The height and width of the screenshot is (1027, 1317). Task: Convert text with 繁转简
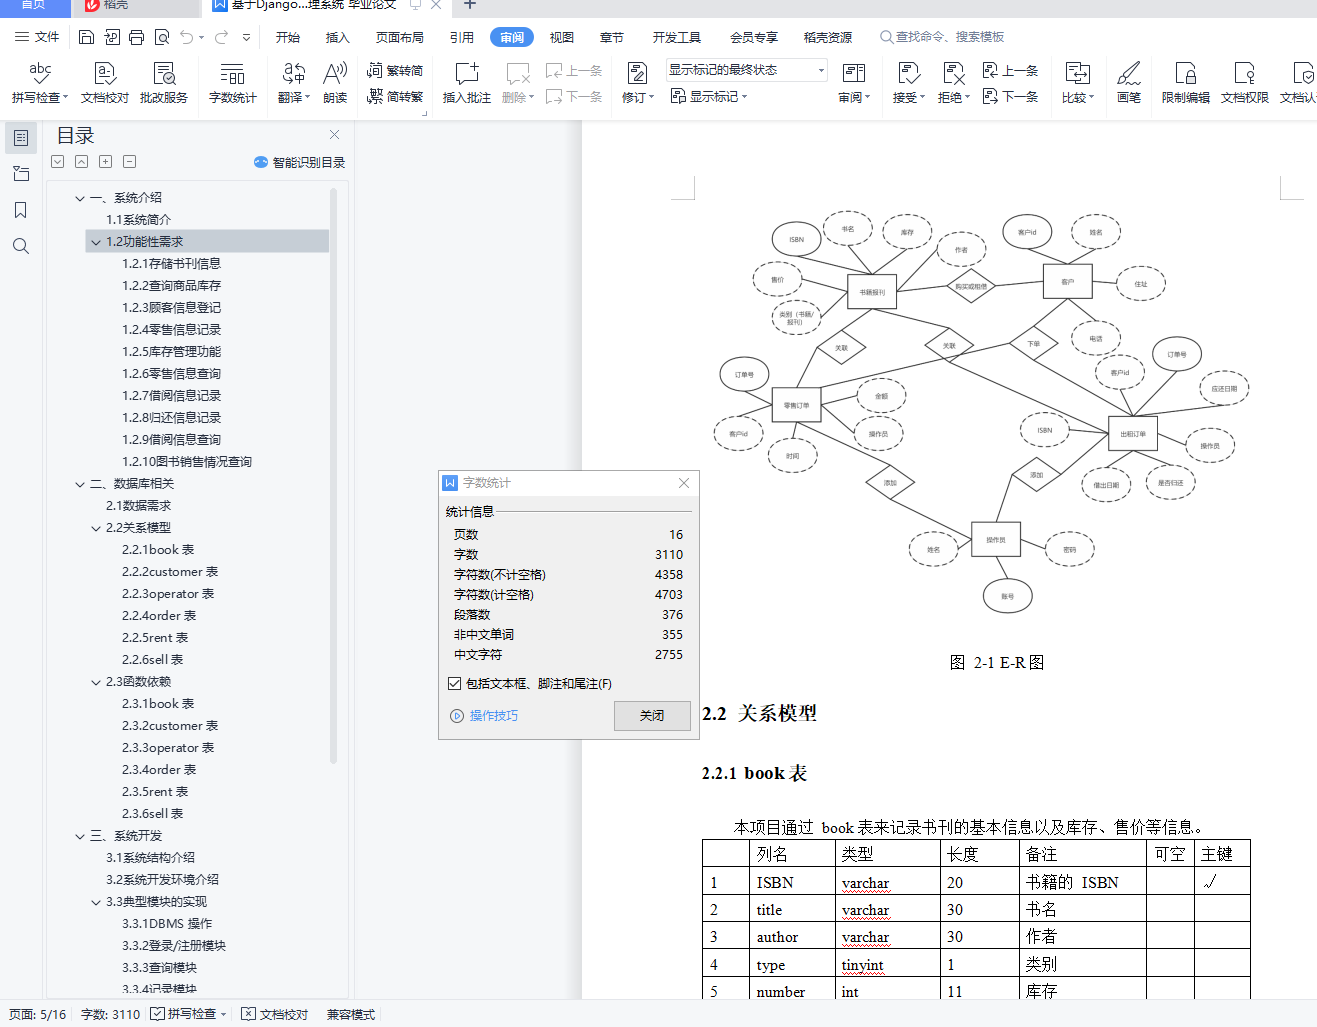[x=395, y=71]
